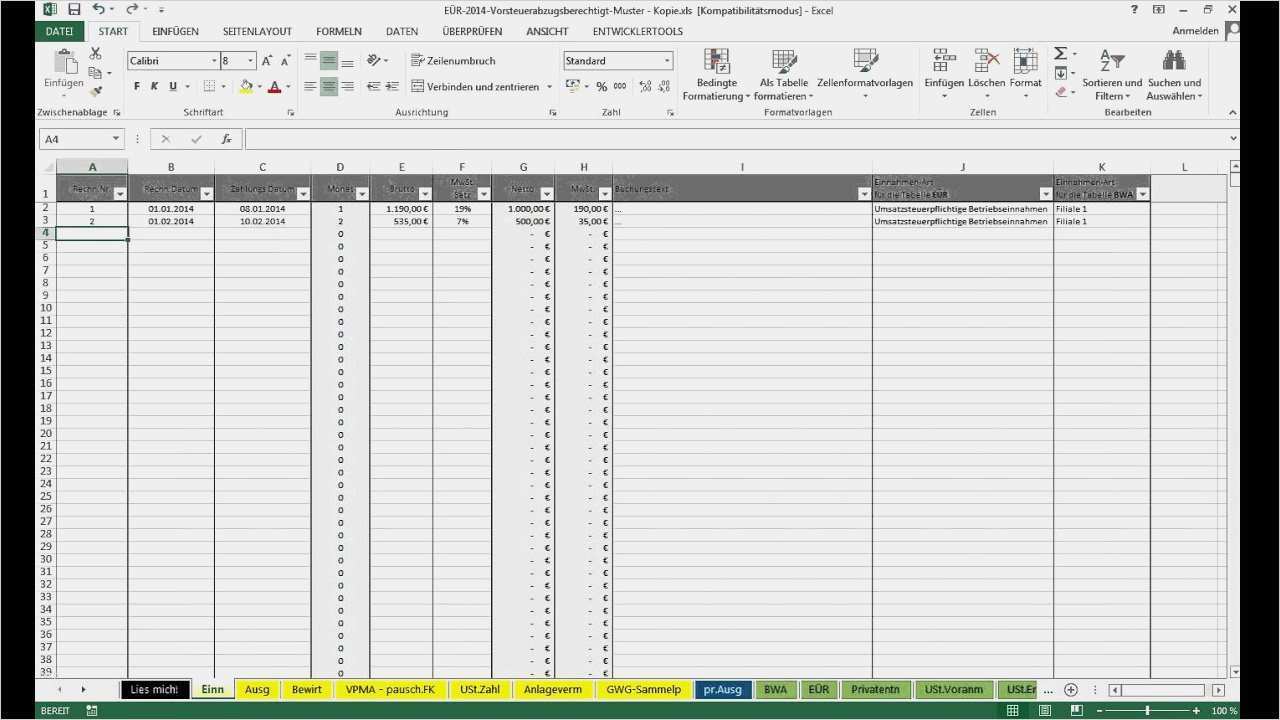Toggle Underline formatting
Viewport: 1280px width, 720px height.
pos(173,87)
